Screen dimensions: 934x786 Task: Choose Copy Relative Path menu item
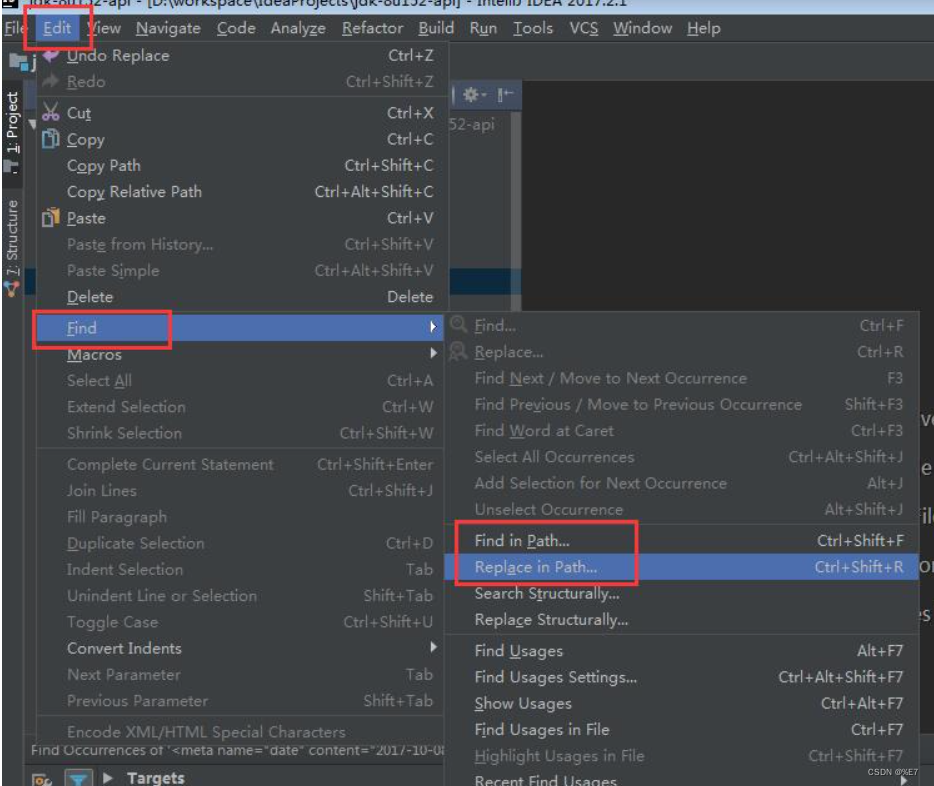pyautogui.click(x=134, y=192)
